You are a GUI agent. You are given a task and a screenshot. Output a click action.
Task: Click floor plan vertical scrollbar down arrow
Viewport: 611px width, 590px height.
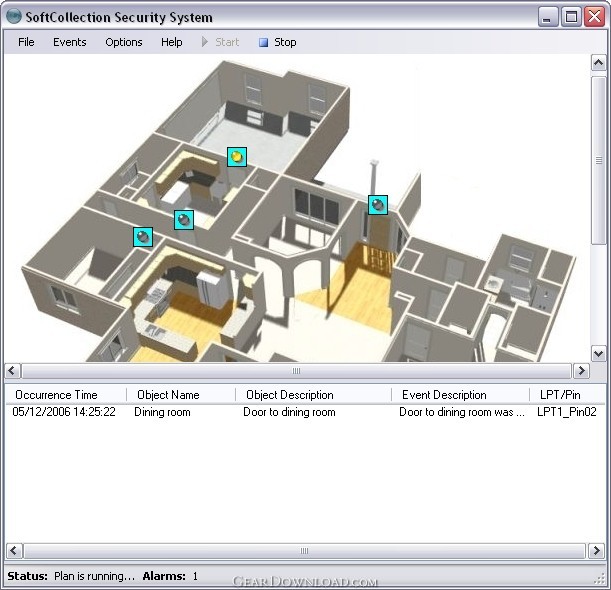click(599, 353)
